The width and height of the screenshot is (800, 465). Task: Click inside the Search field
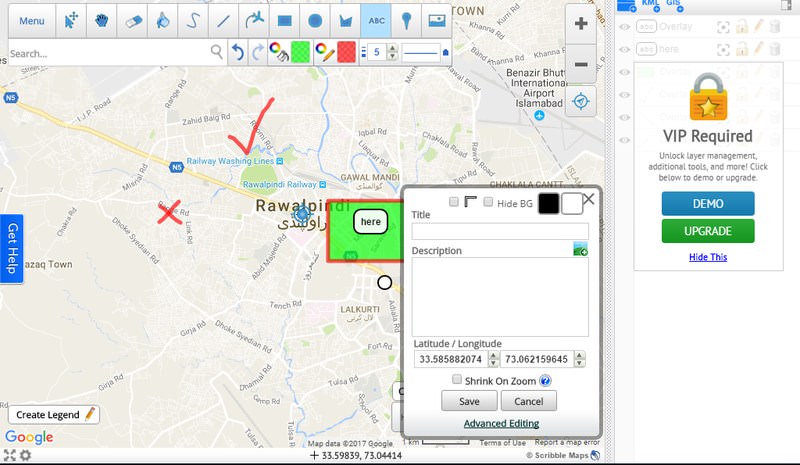coord(109,53)
